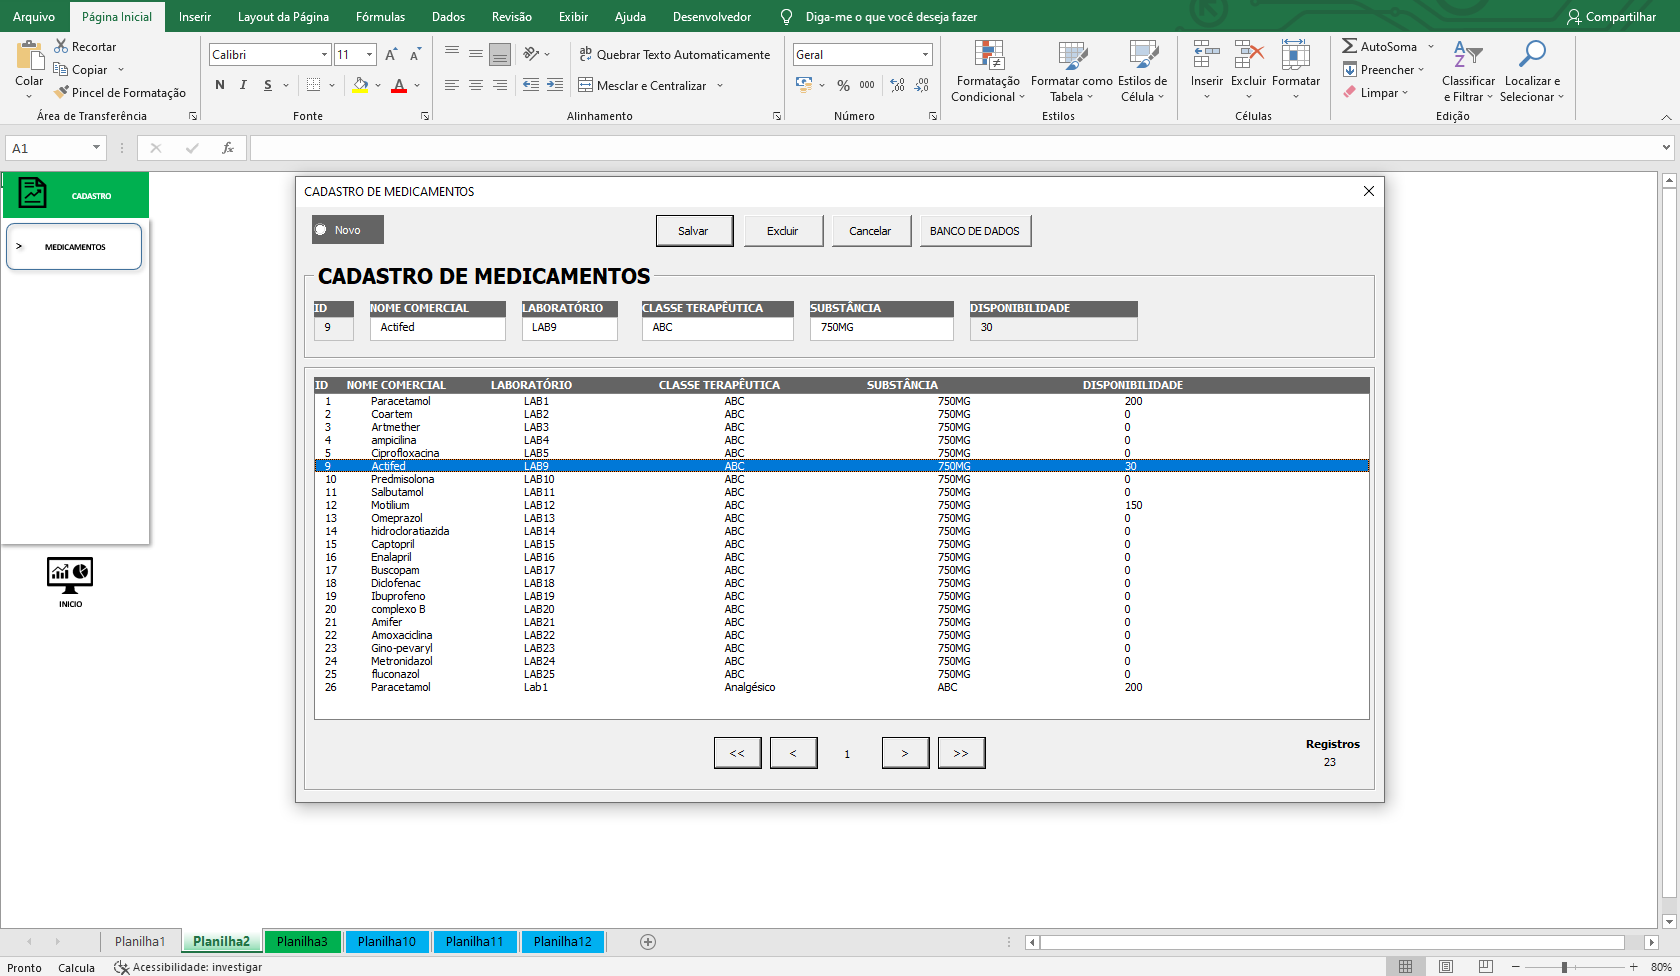The width and height of the screenshot is (1680, 976).
Task: Click the MEDICAMENTOS sidebar button
Action: coord(74,247)
